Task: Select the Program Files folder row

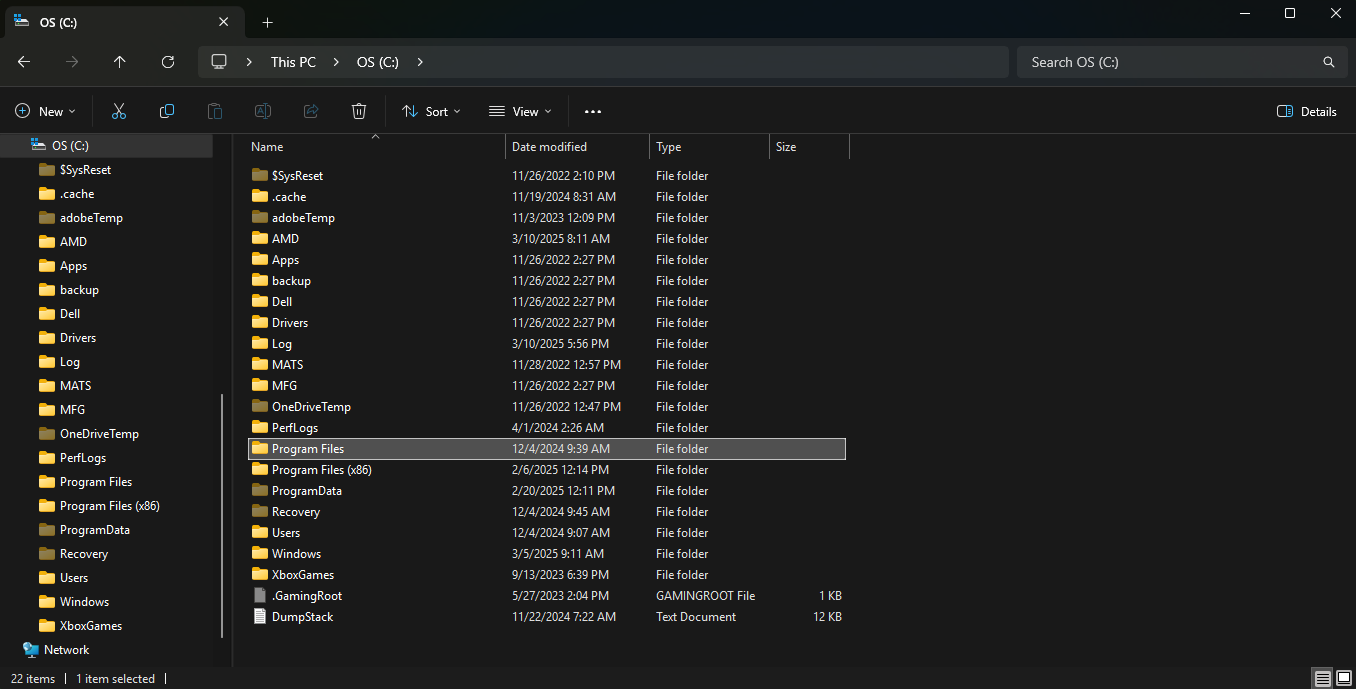Action: 547,449
